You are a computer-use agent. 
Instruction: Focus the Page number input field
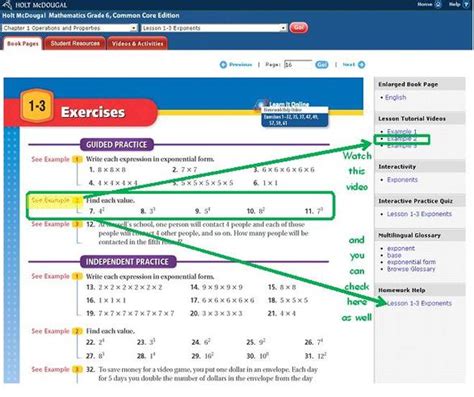[x=298, y=65]
